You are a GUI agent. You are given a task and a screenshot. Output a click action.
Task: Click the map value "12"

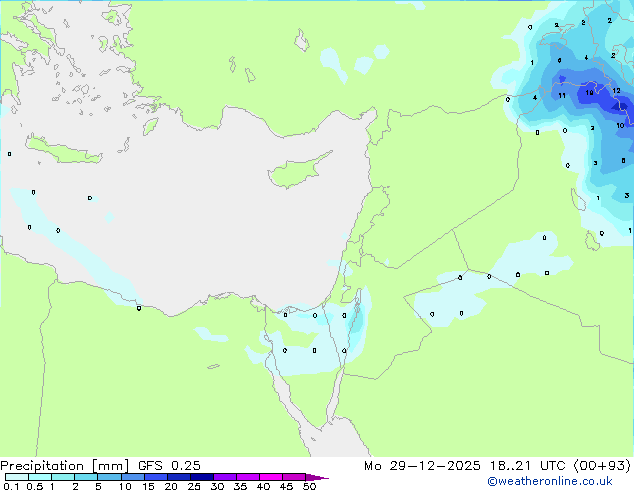616,91
